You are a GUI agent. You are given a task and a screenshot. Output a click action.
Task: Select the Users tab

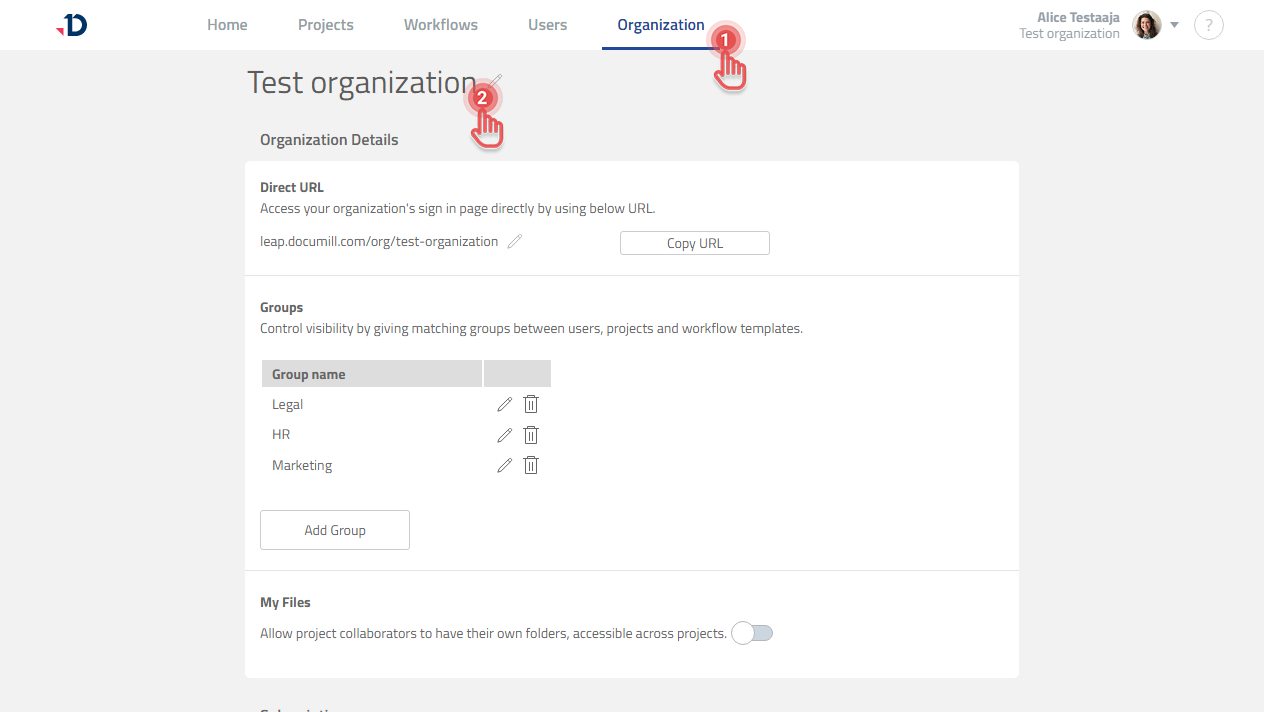click(x=547, y=24)
